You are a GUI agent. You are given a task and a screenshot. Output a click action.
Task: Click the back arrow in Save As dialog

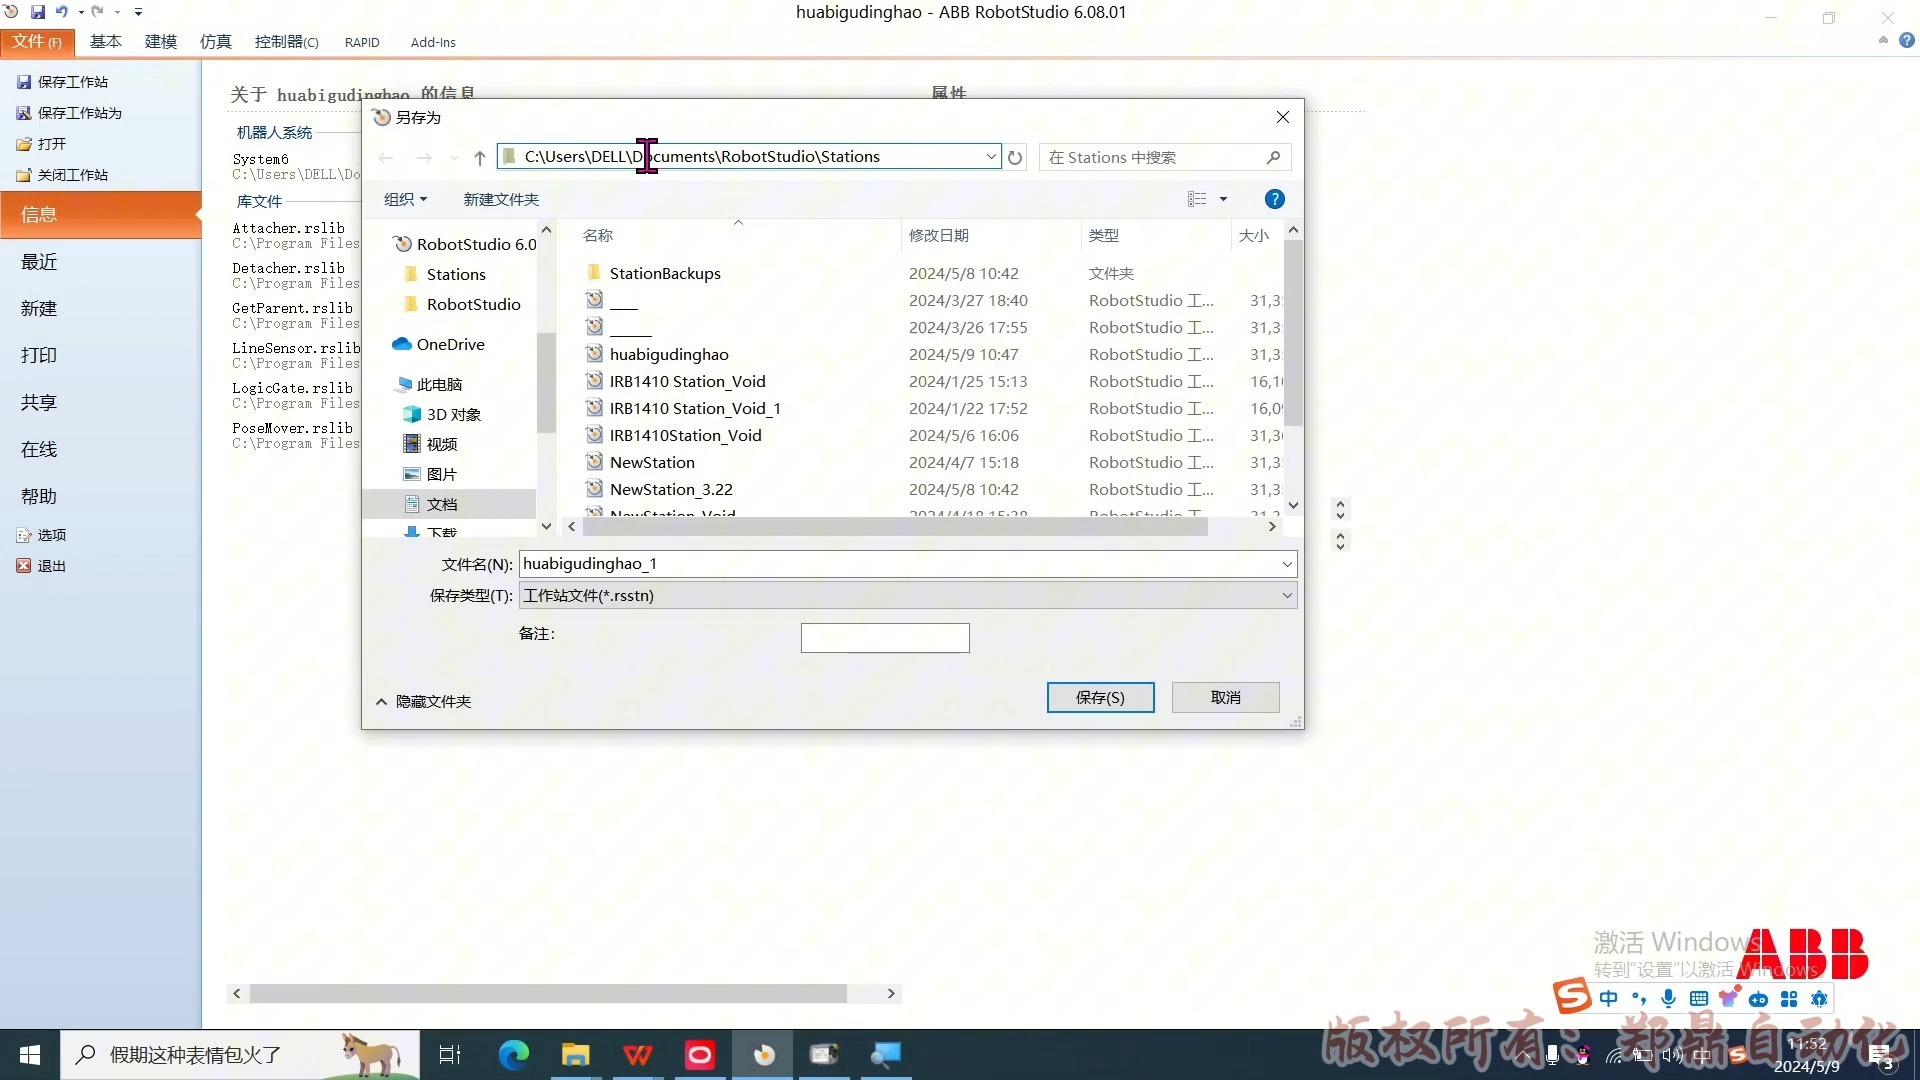point(386,157)
